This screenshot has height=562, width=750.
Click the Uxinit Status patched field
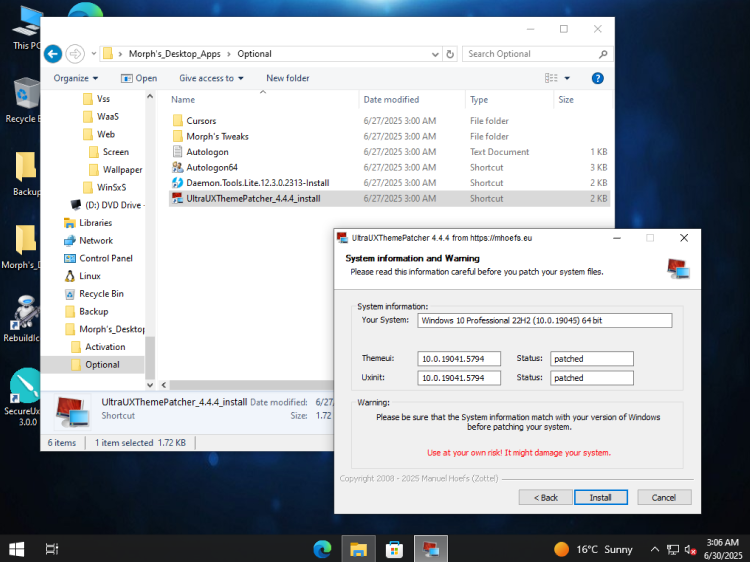[592, 378]
